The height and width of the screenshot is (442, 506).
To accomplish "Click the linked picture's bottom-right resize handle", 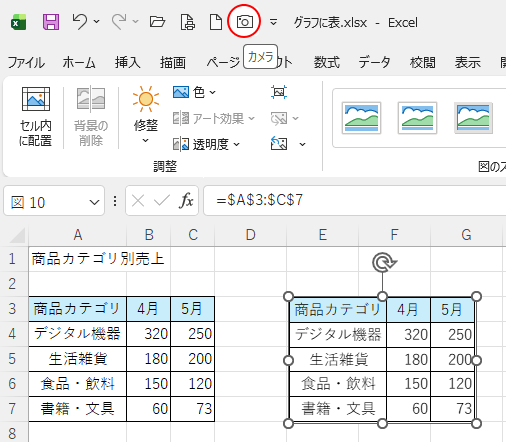I will 477,424.
